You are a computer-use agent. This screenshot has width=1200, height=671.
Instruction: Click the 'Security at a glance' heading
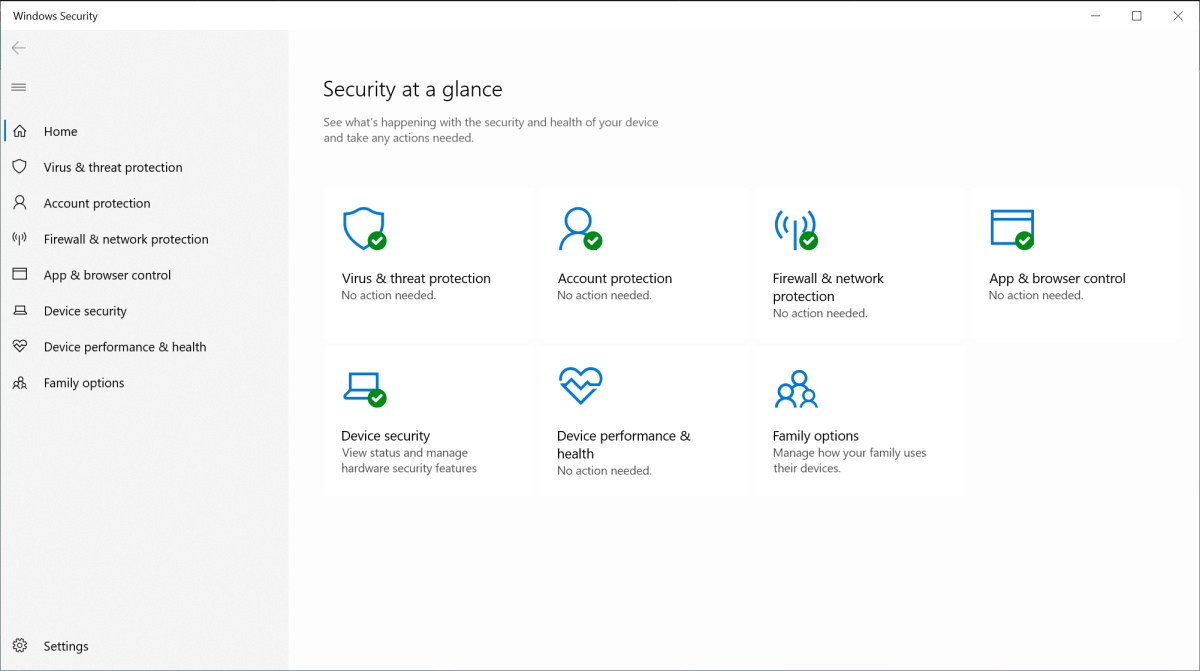point(412,89)
